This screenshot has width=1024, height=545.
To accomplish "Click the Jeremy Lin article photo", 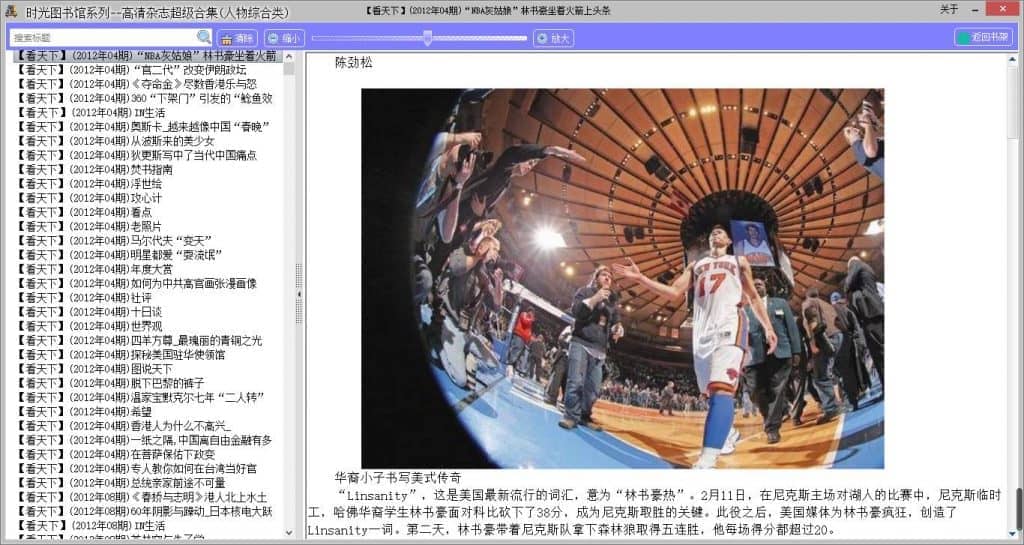I will pos(622,278).
